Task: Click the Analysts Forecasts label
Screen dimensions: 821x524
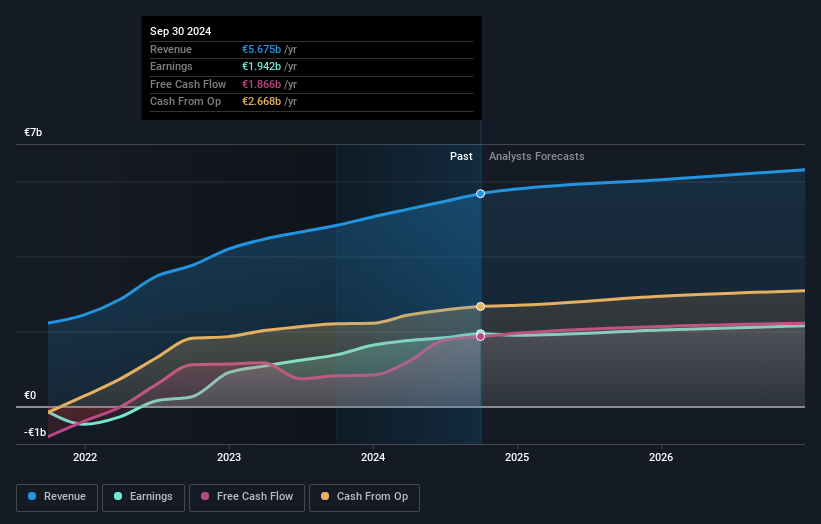Action: click(537, 156)
